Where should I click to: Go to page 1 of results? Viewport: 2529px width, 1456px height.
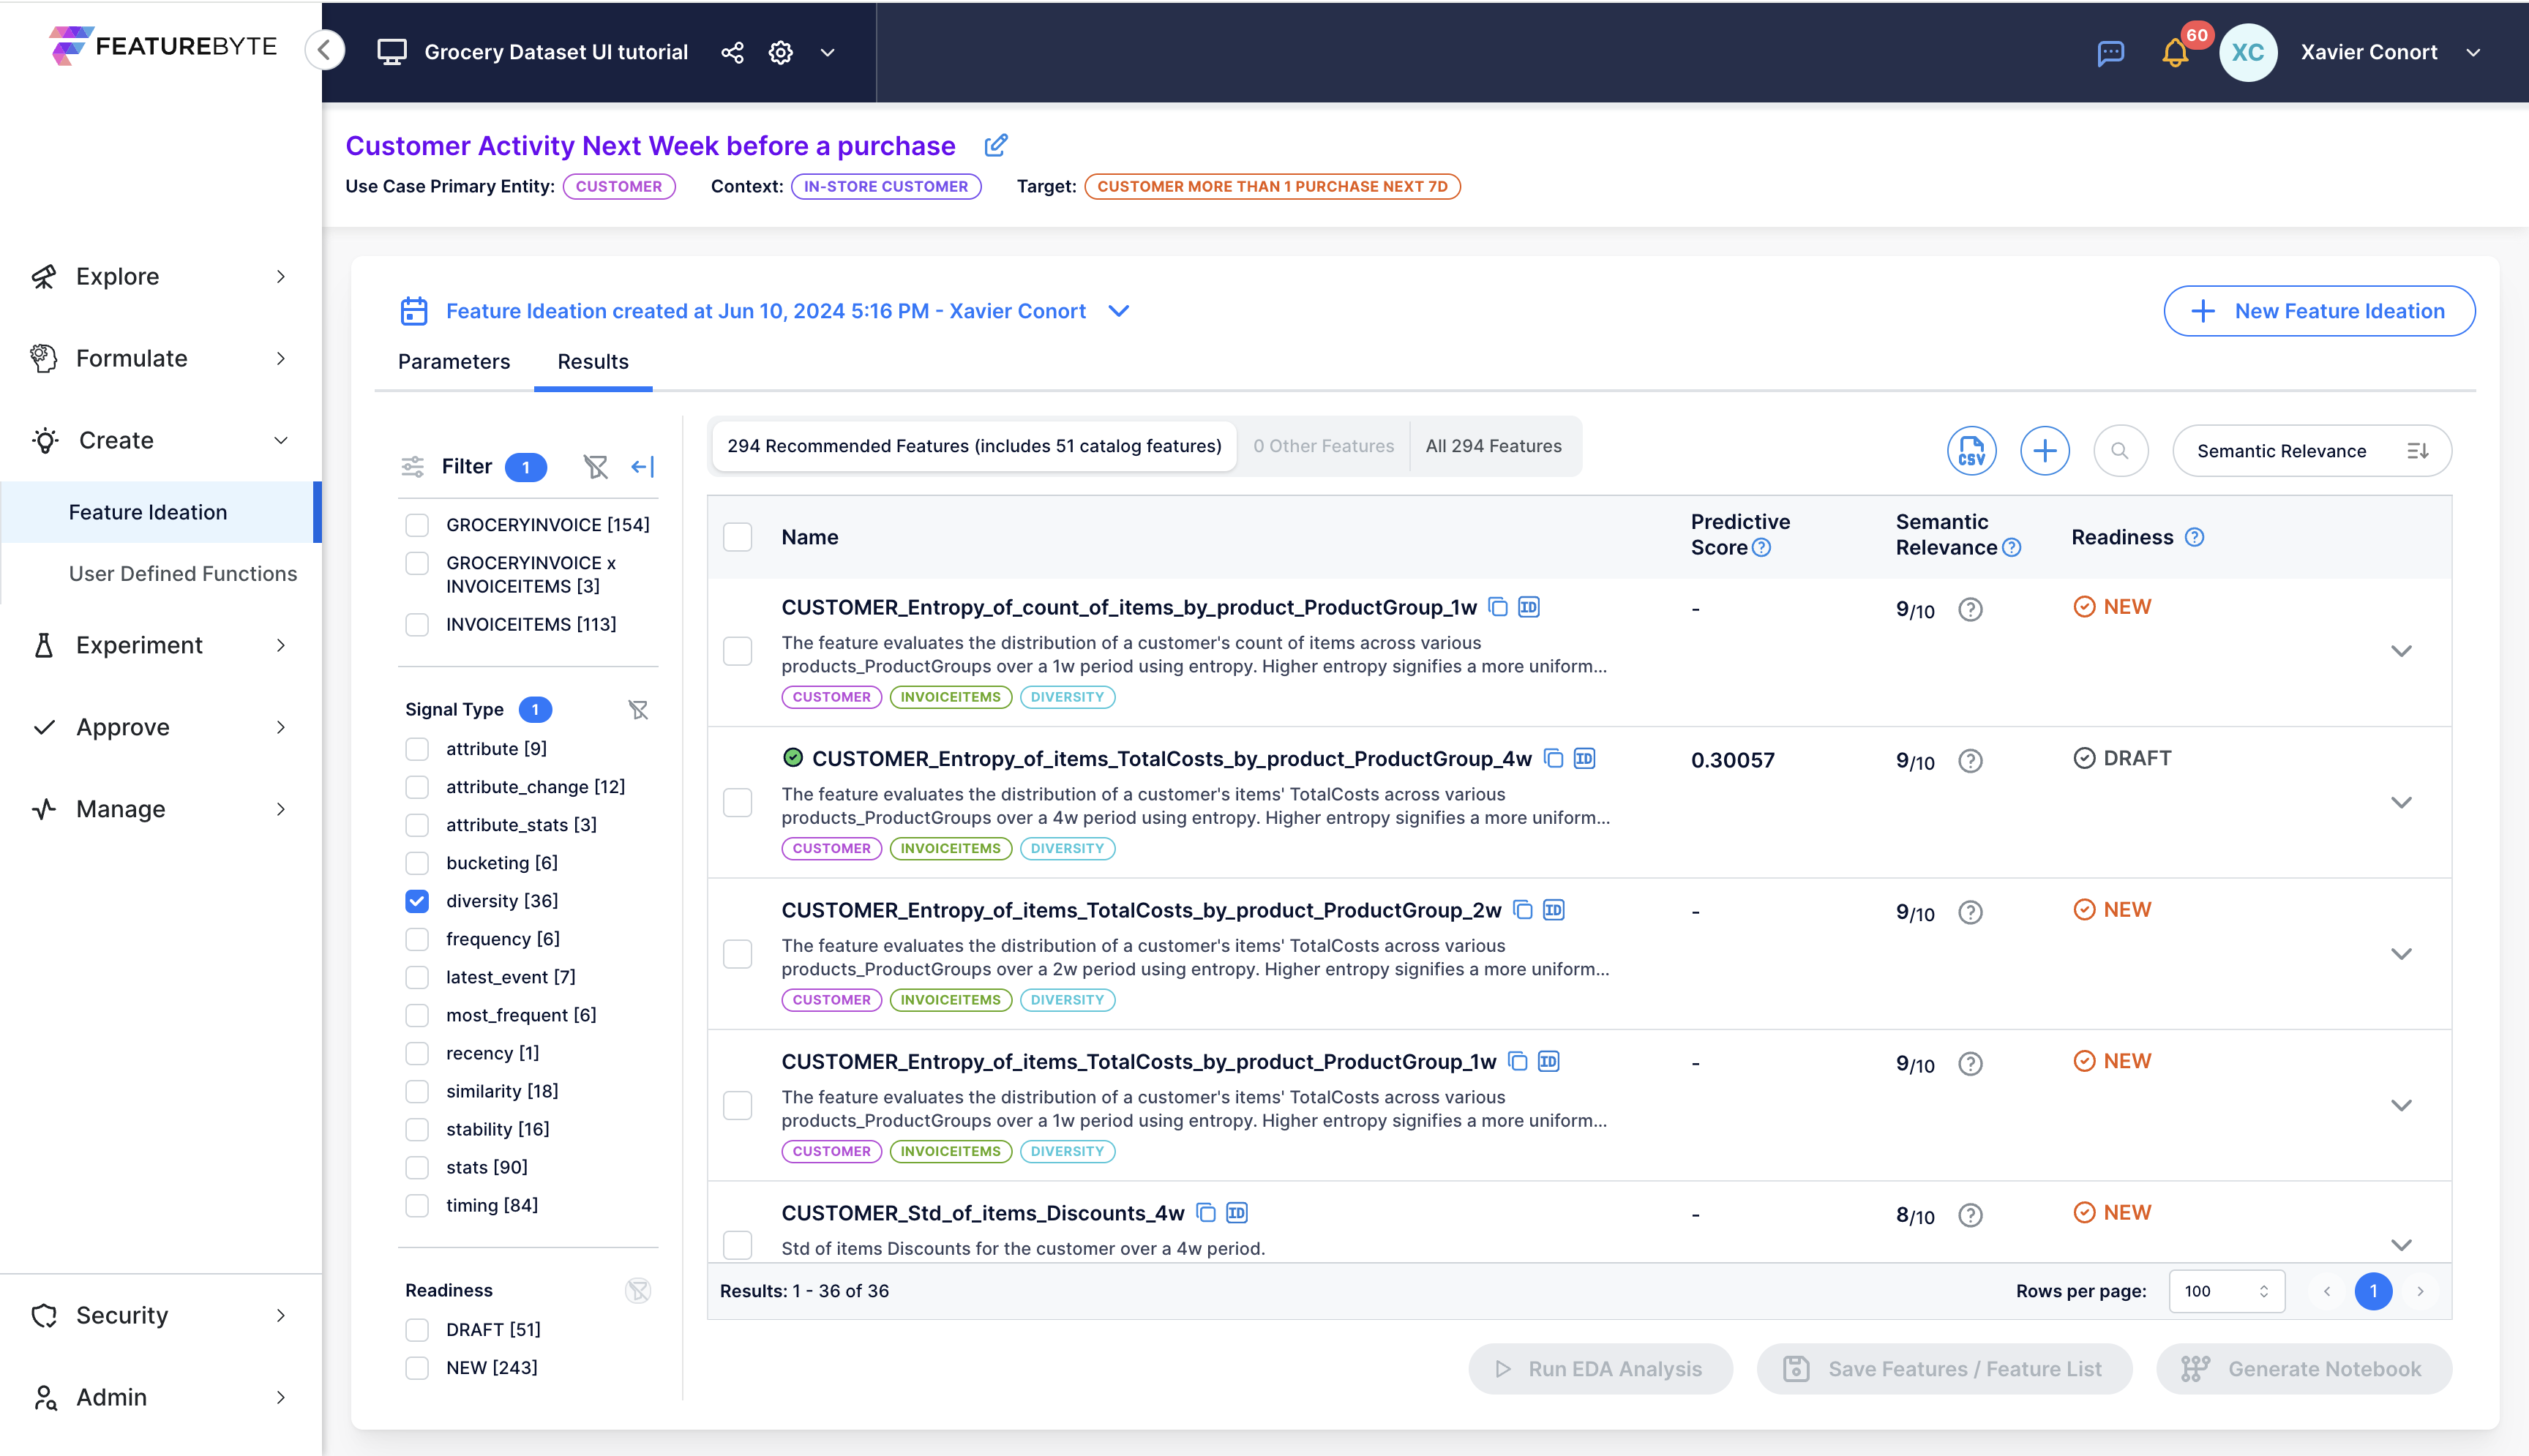[2373, 1292]
